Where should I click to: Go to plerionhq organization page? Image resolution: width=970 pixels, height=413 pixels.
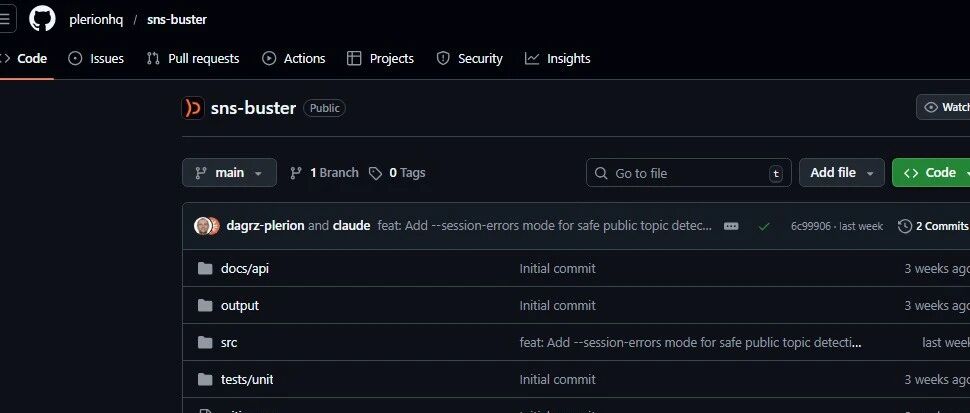pyautogui.click(x=96, y=20)
